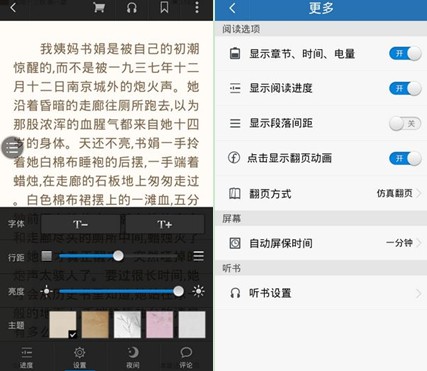Click the icon beside 点击显示翻页动画
The height and width of the screenshot is (371, 427).
point(234,157)
